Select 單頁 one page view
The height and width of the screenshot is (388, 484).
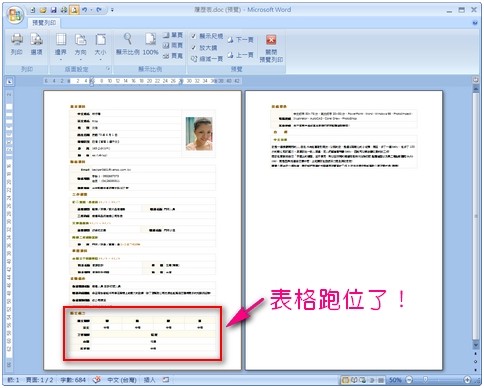pyautogui.click(x=173, y=35)
